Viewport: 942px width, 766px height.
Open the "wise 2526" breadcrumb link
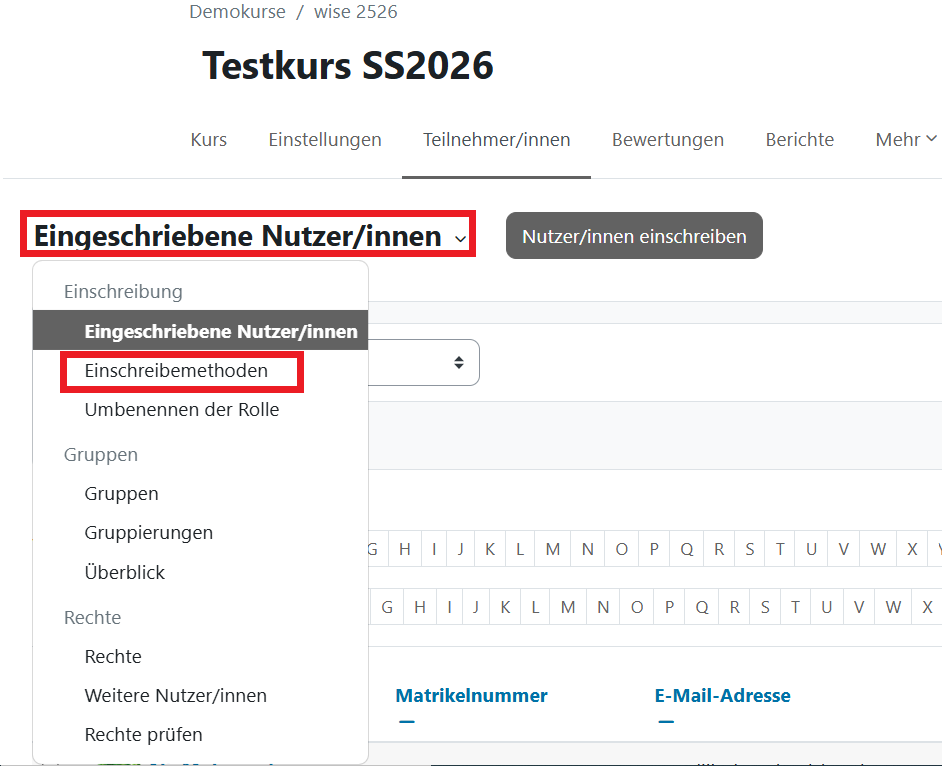click(x=355, y=12)
